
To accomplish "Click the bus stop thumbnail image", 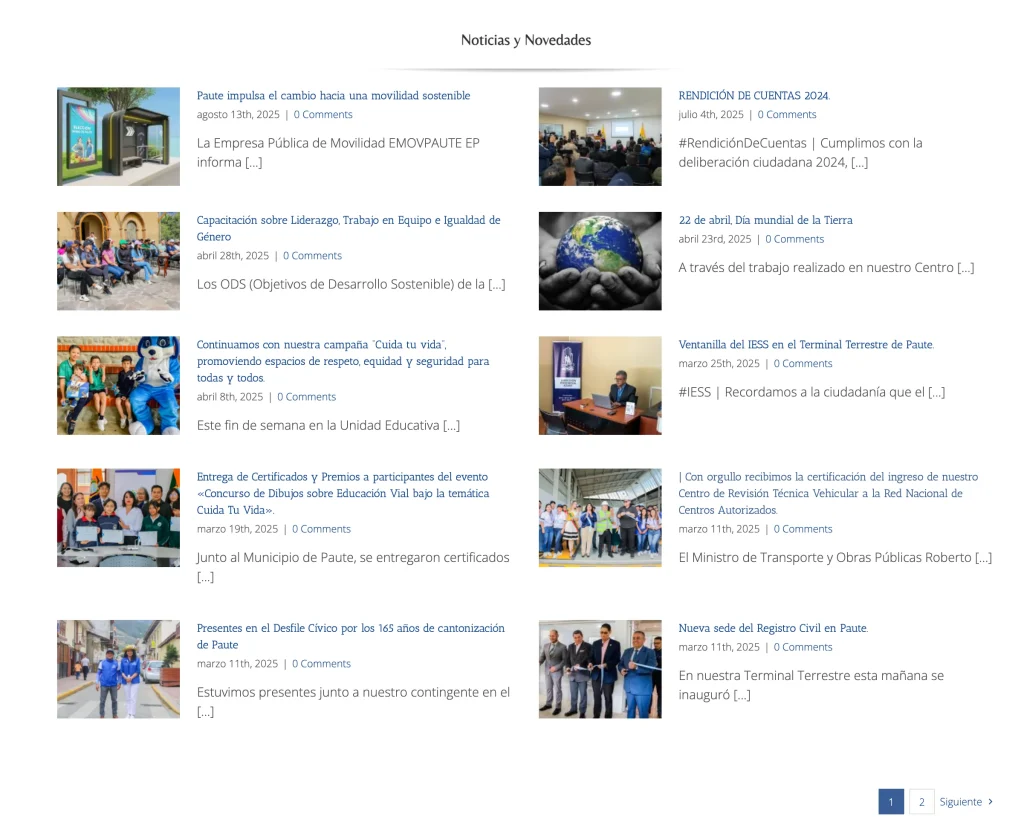I will point(118,136).
